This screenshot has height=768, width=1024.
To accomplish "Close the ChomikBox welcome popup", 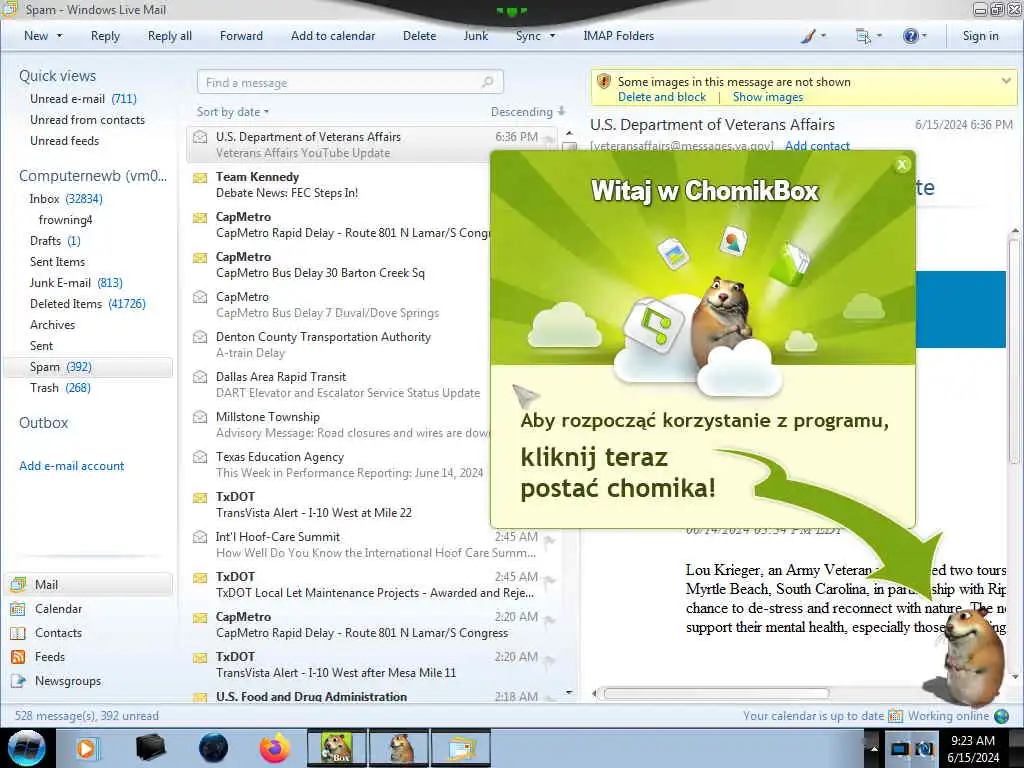I will pos(902,165).
